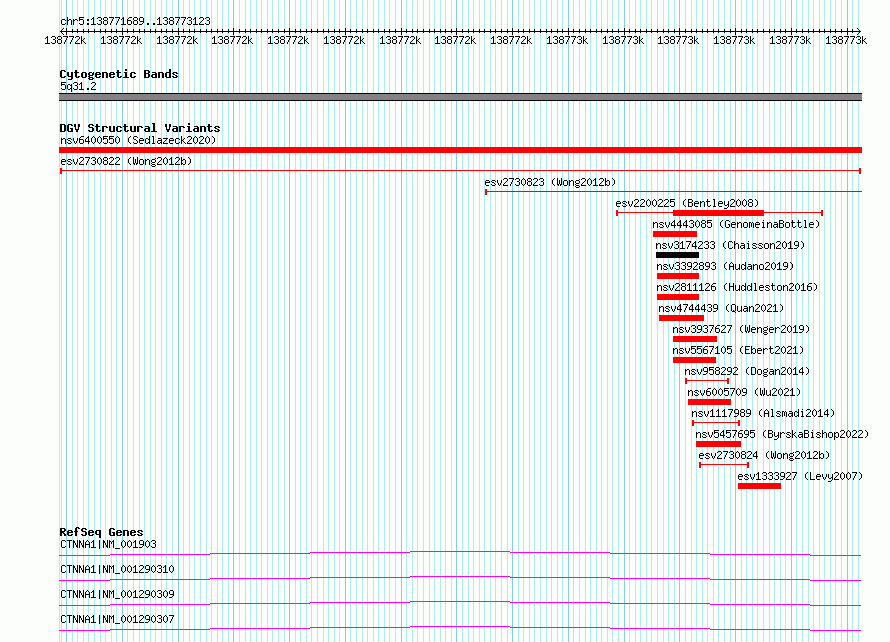Click nsv2811126 (Huddleston2016) variant label

point(737,287)
